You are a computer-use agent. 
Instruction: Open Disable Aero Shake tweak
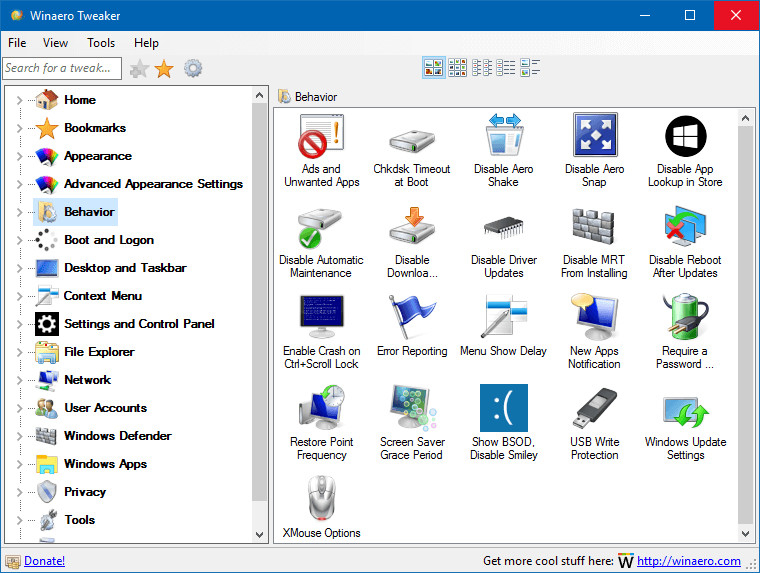click(x=503, y=150)
